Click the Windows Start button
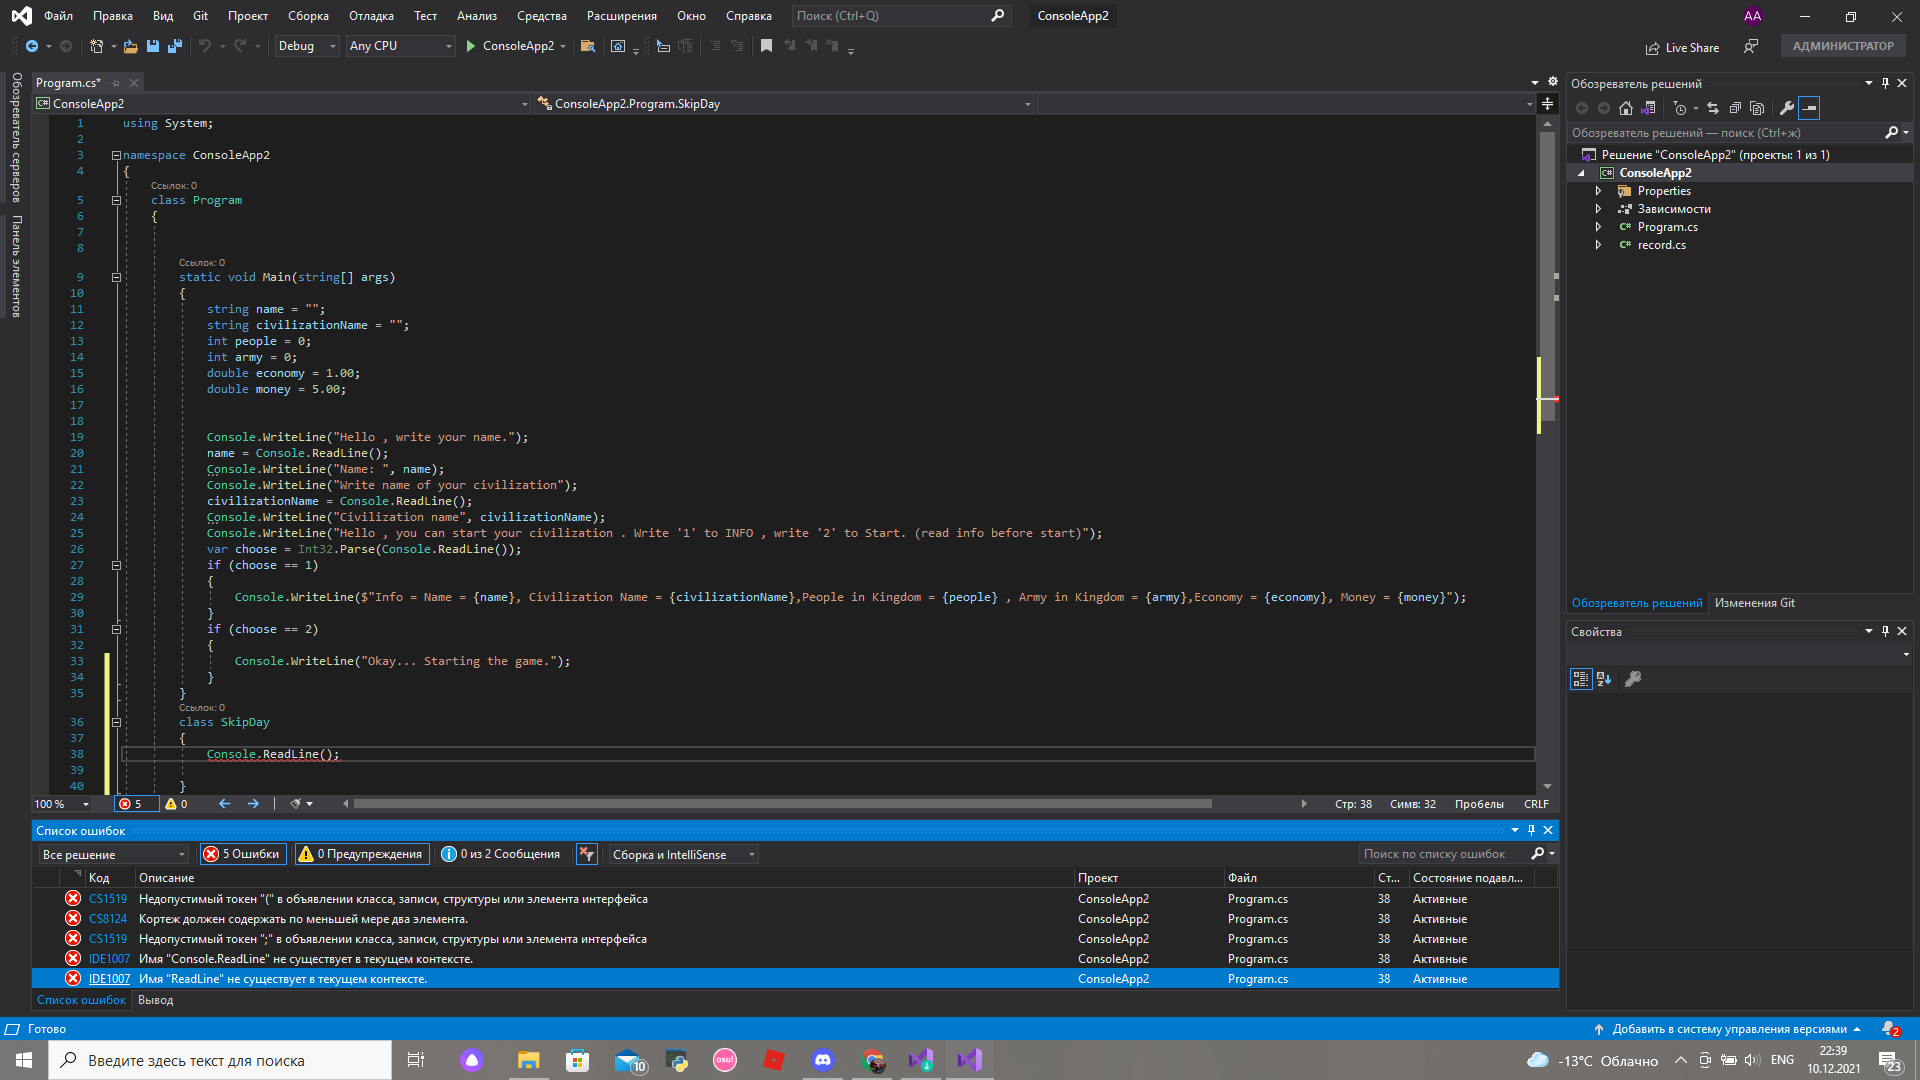The image size is (1920, 1080). pyautogui.click(x=24, y=1060)
